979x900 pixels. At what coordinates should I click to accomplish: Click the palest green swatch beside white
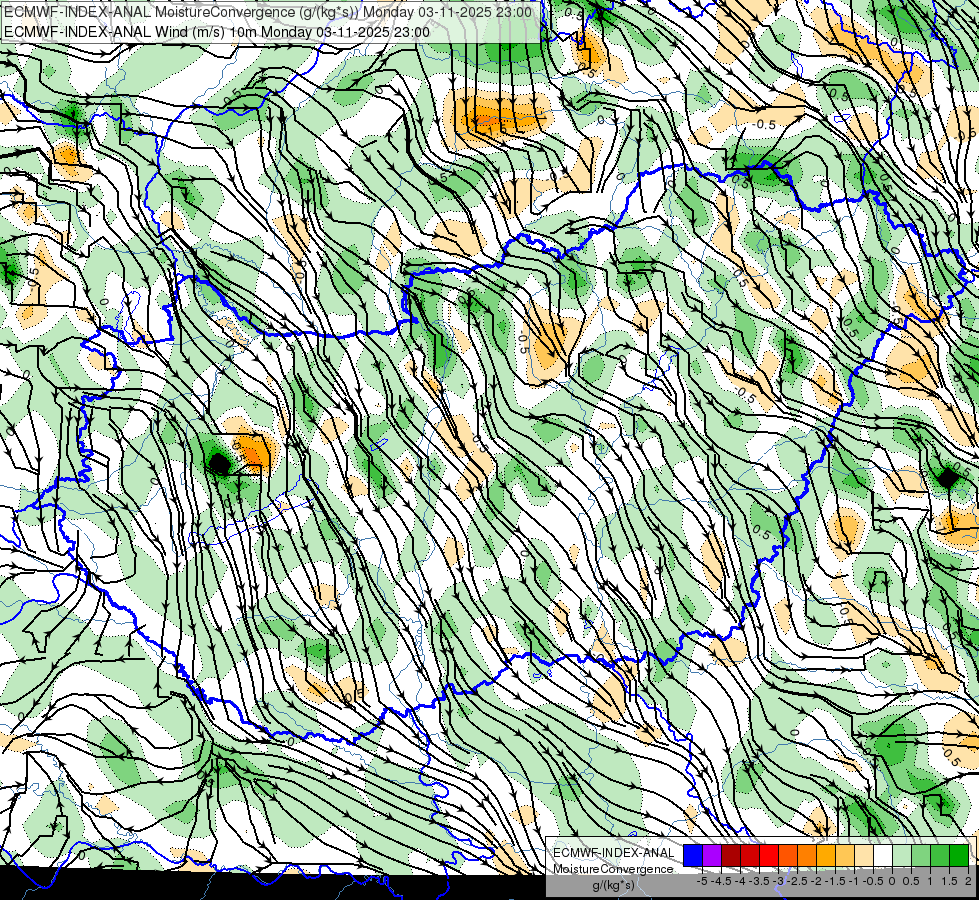pyautogui.click(x=902, y=855)
